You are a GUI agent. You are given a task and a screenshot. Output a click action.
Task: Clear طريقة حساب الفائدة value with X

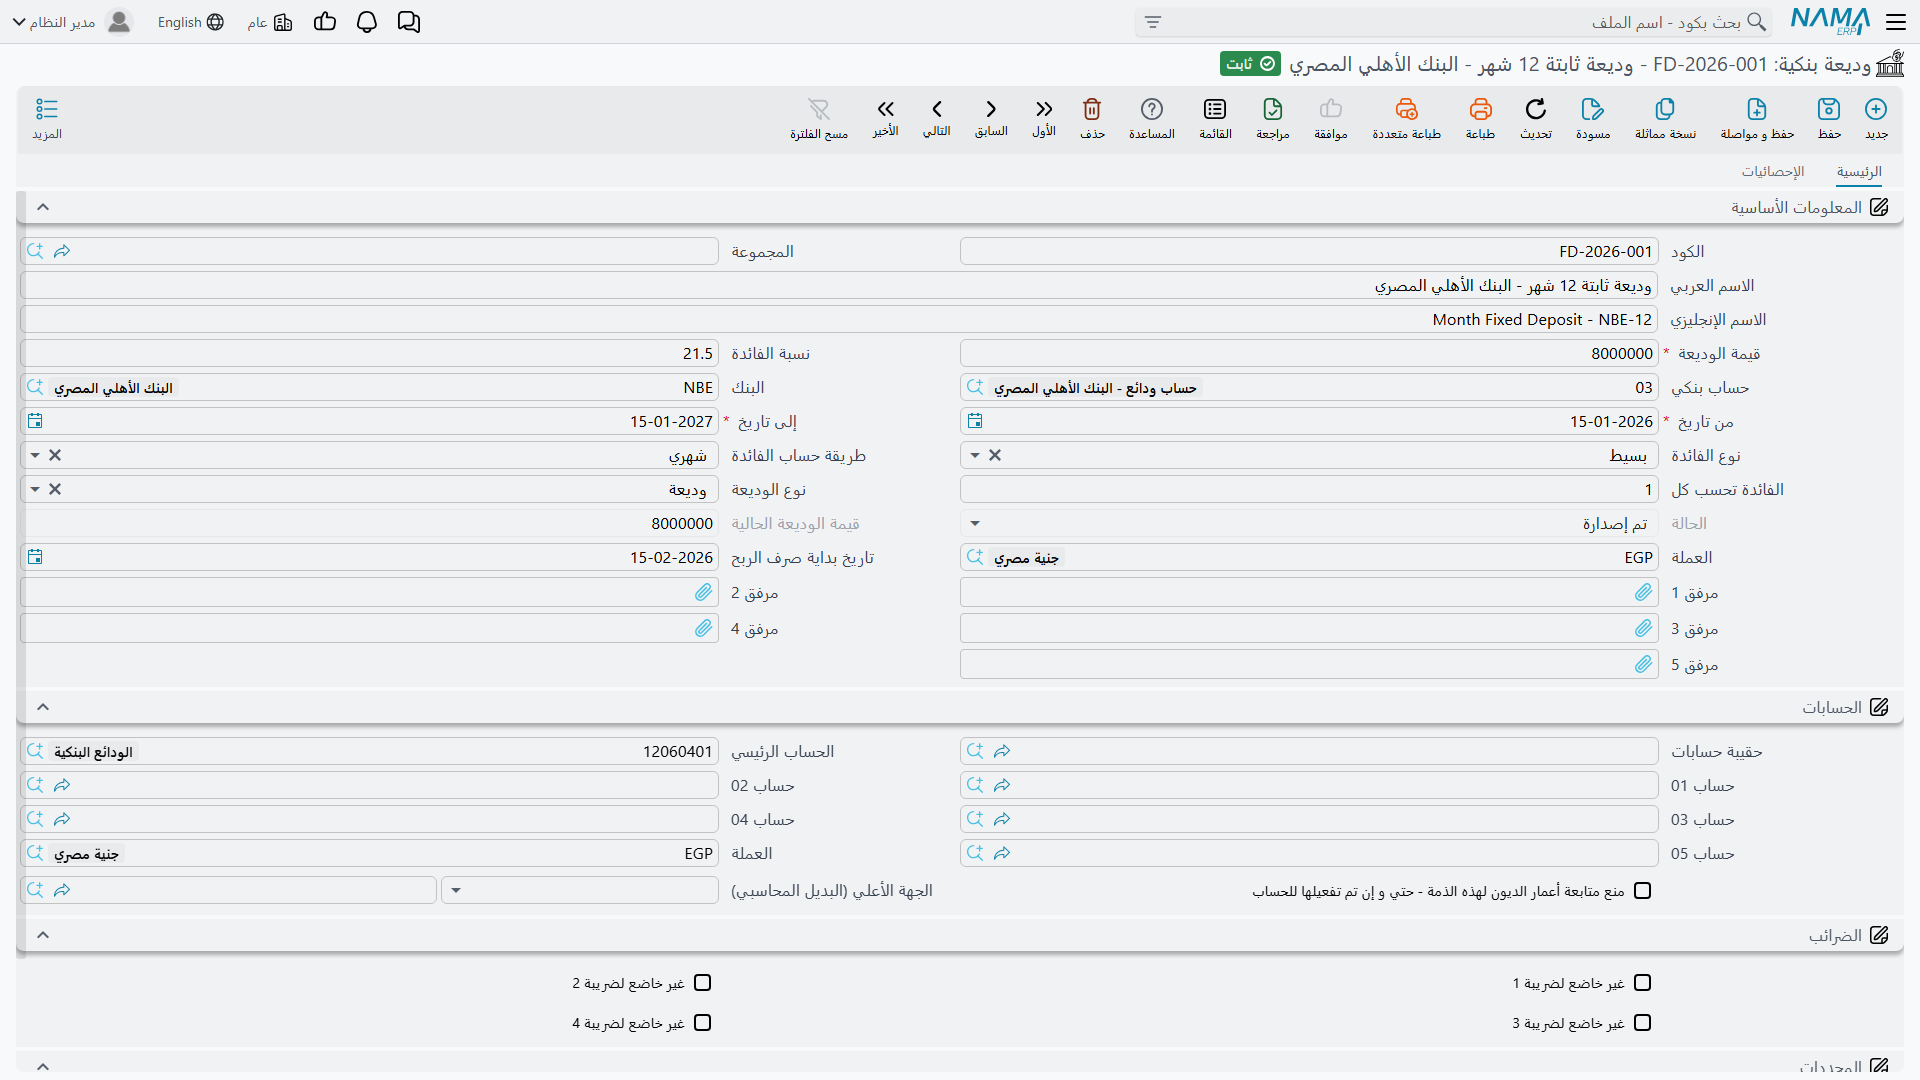(x=55, y=455)
